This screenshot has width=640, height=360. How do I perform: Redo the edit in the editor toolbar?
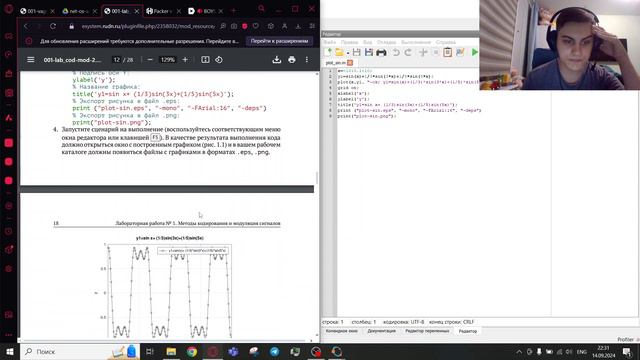point(408,52)
